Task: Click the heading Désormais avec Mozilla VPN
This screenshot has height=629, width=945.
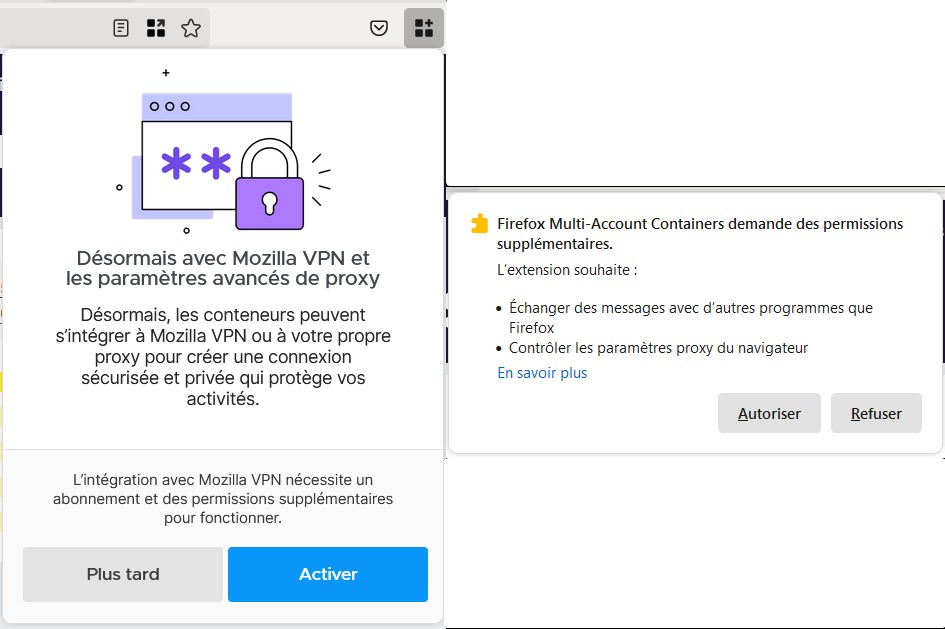Action: [223, 268]
